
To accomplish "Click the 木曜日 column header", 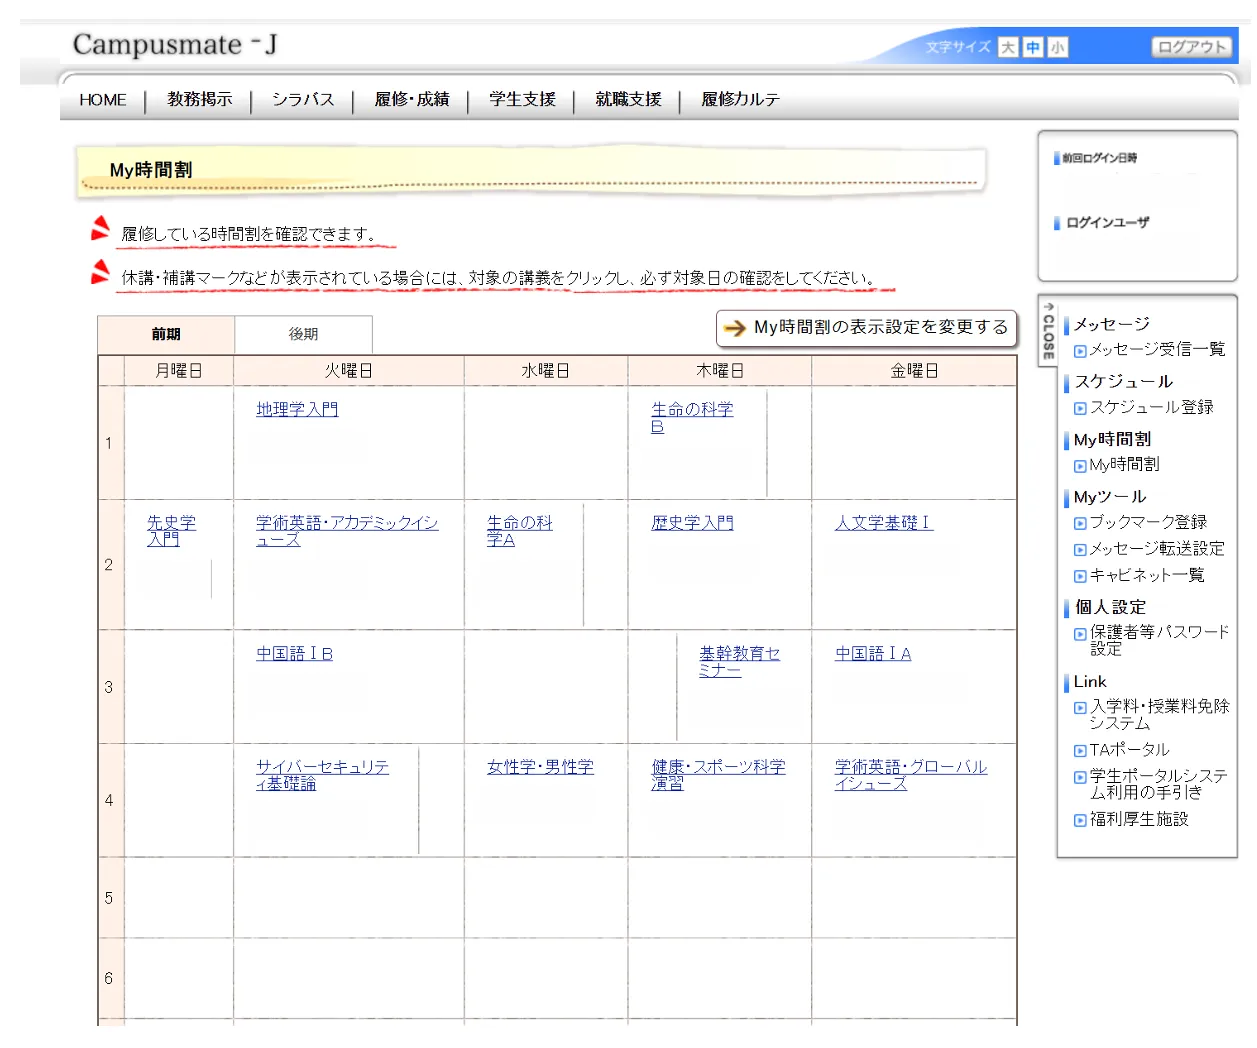I will 720,371.
